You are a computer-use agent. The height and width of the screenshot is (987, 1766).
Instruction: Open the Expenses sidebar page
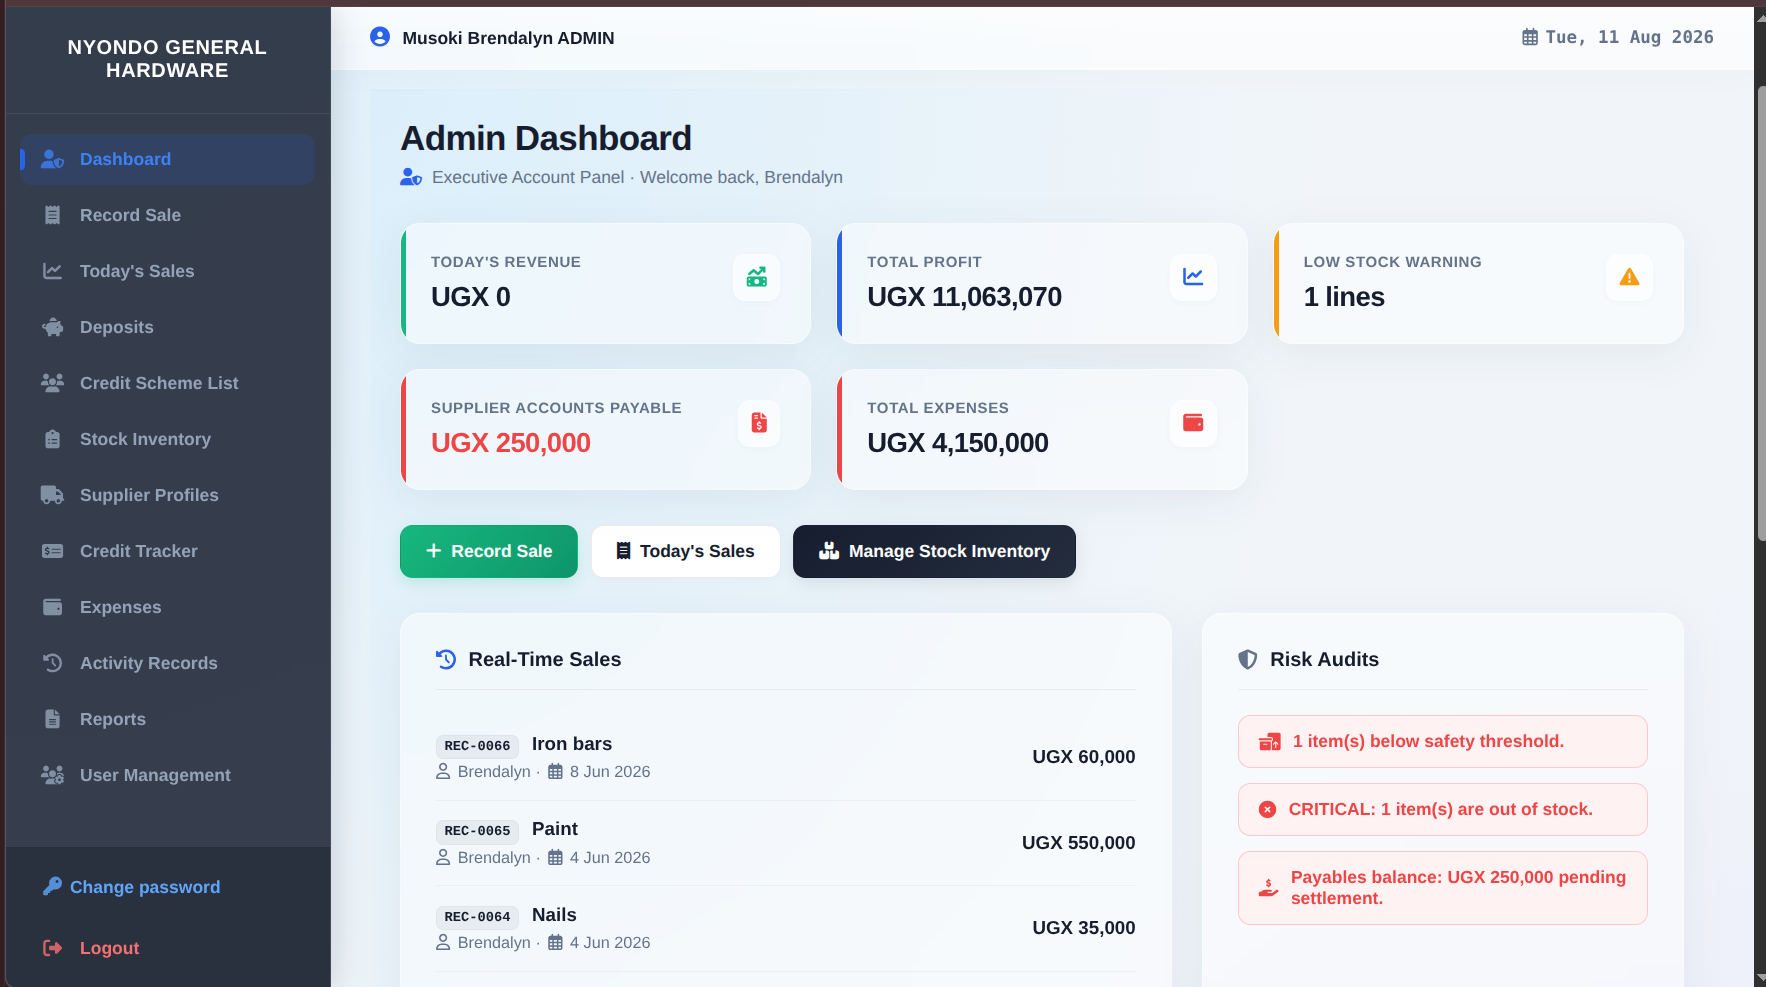pos(167,607)
